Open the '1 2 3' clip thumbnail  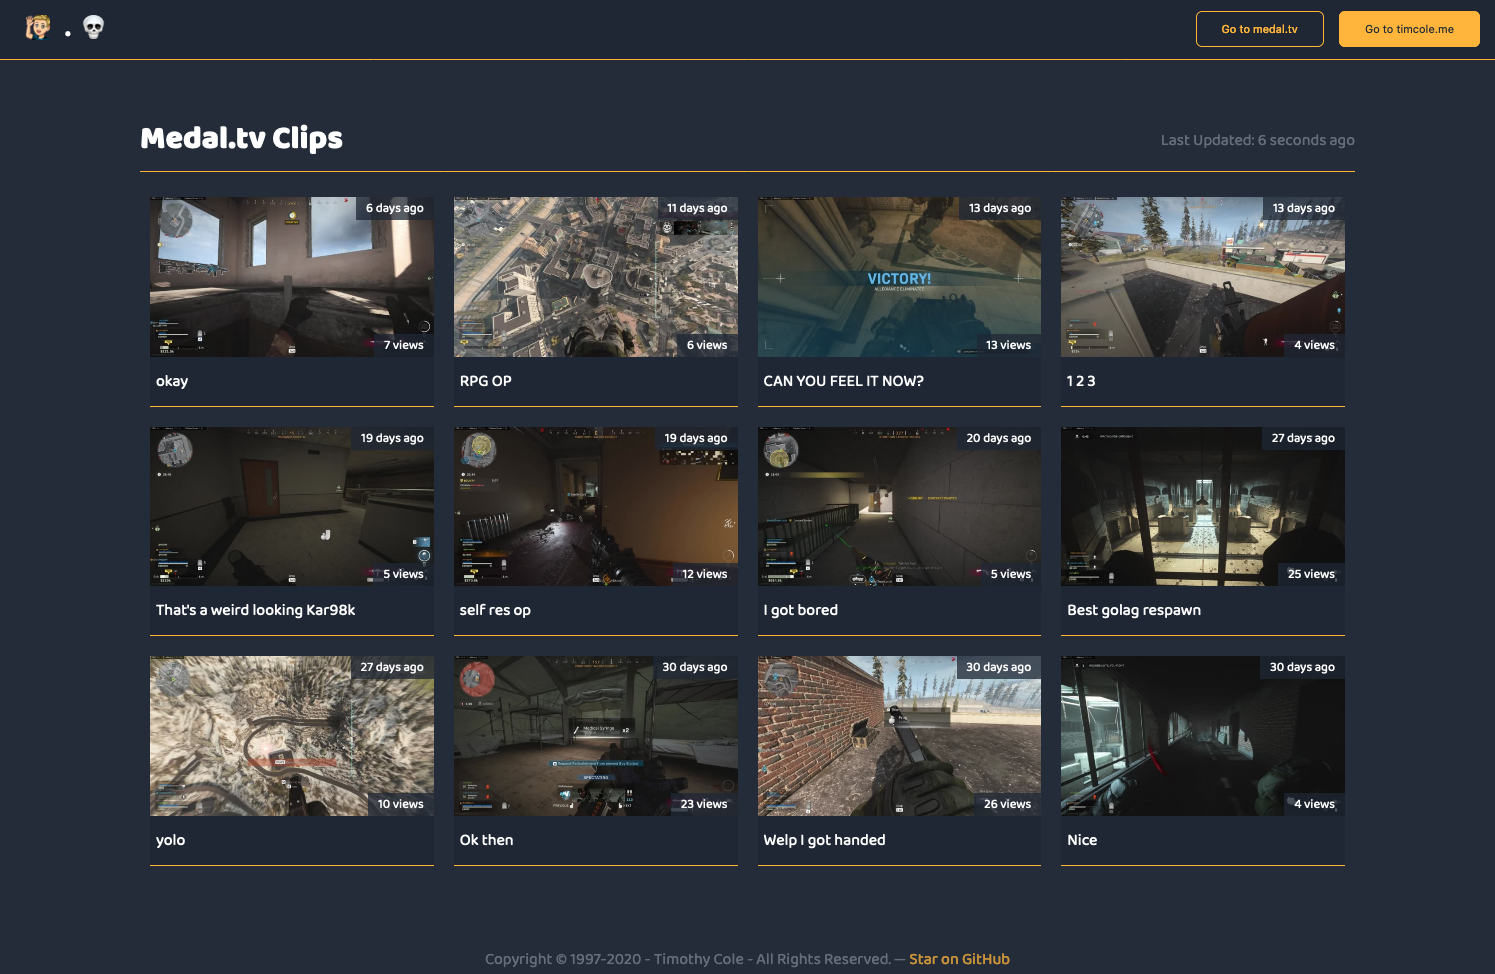[x=1203, y=277]
